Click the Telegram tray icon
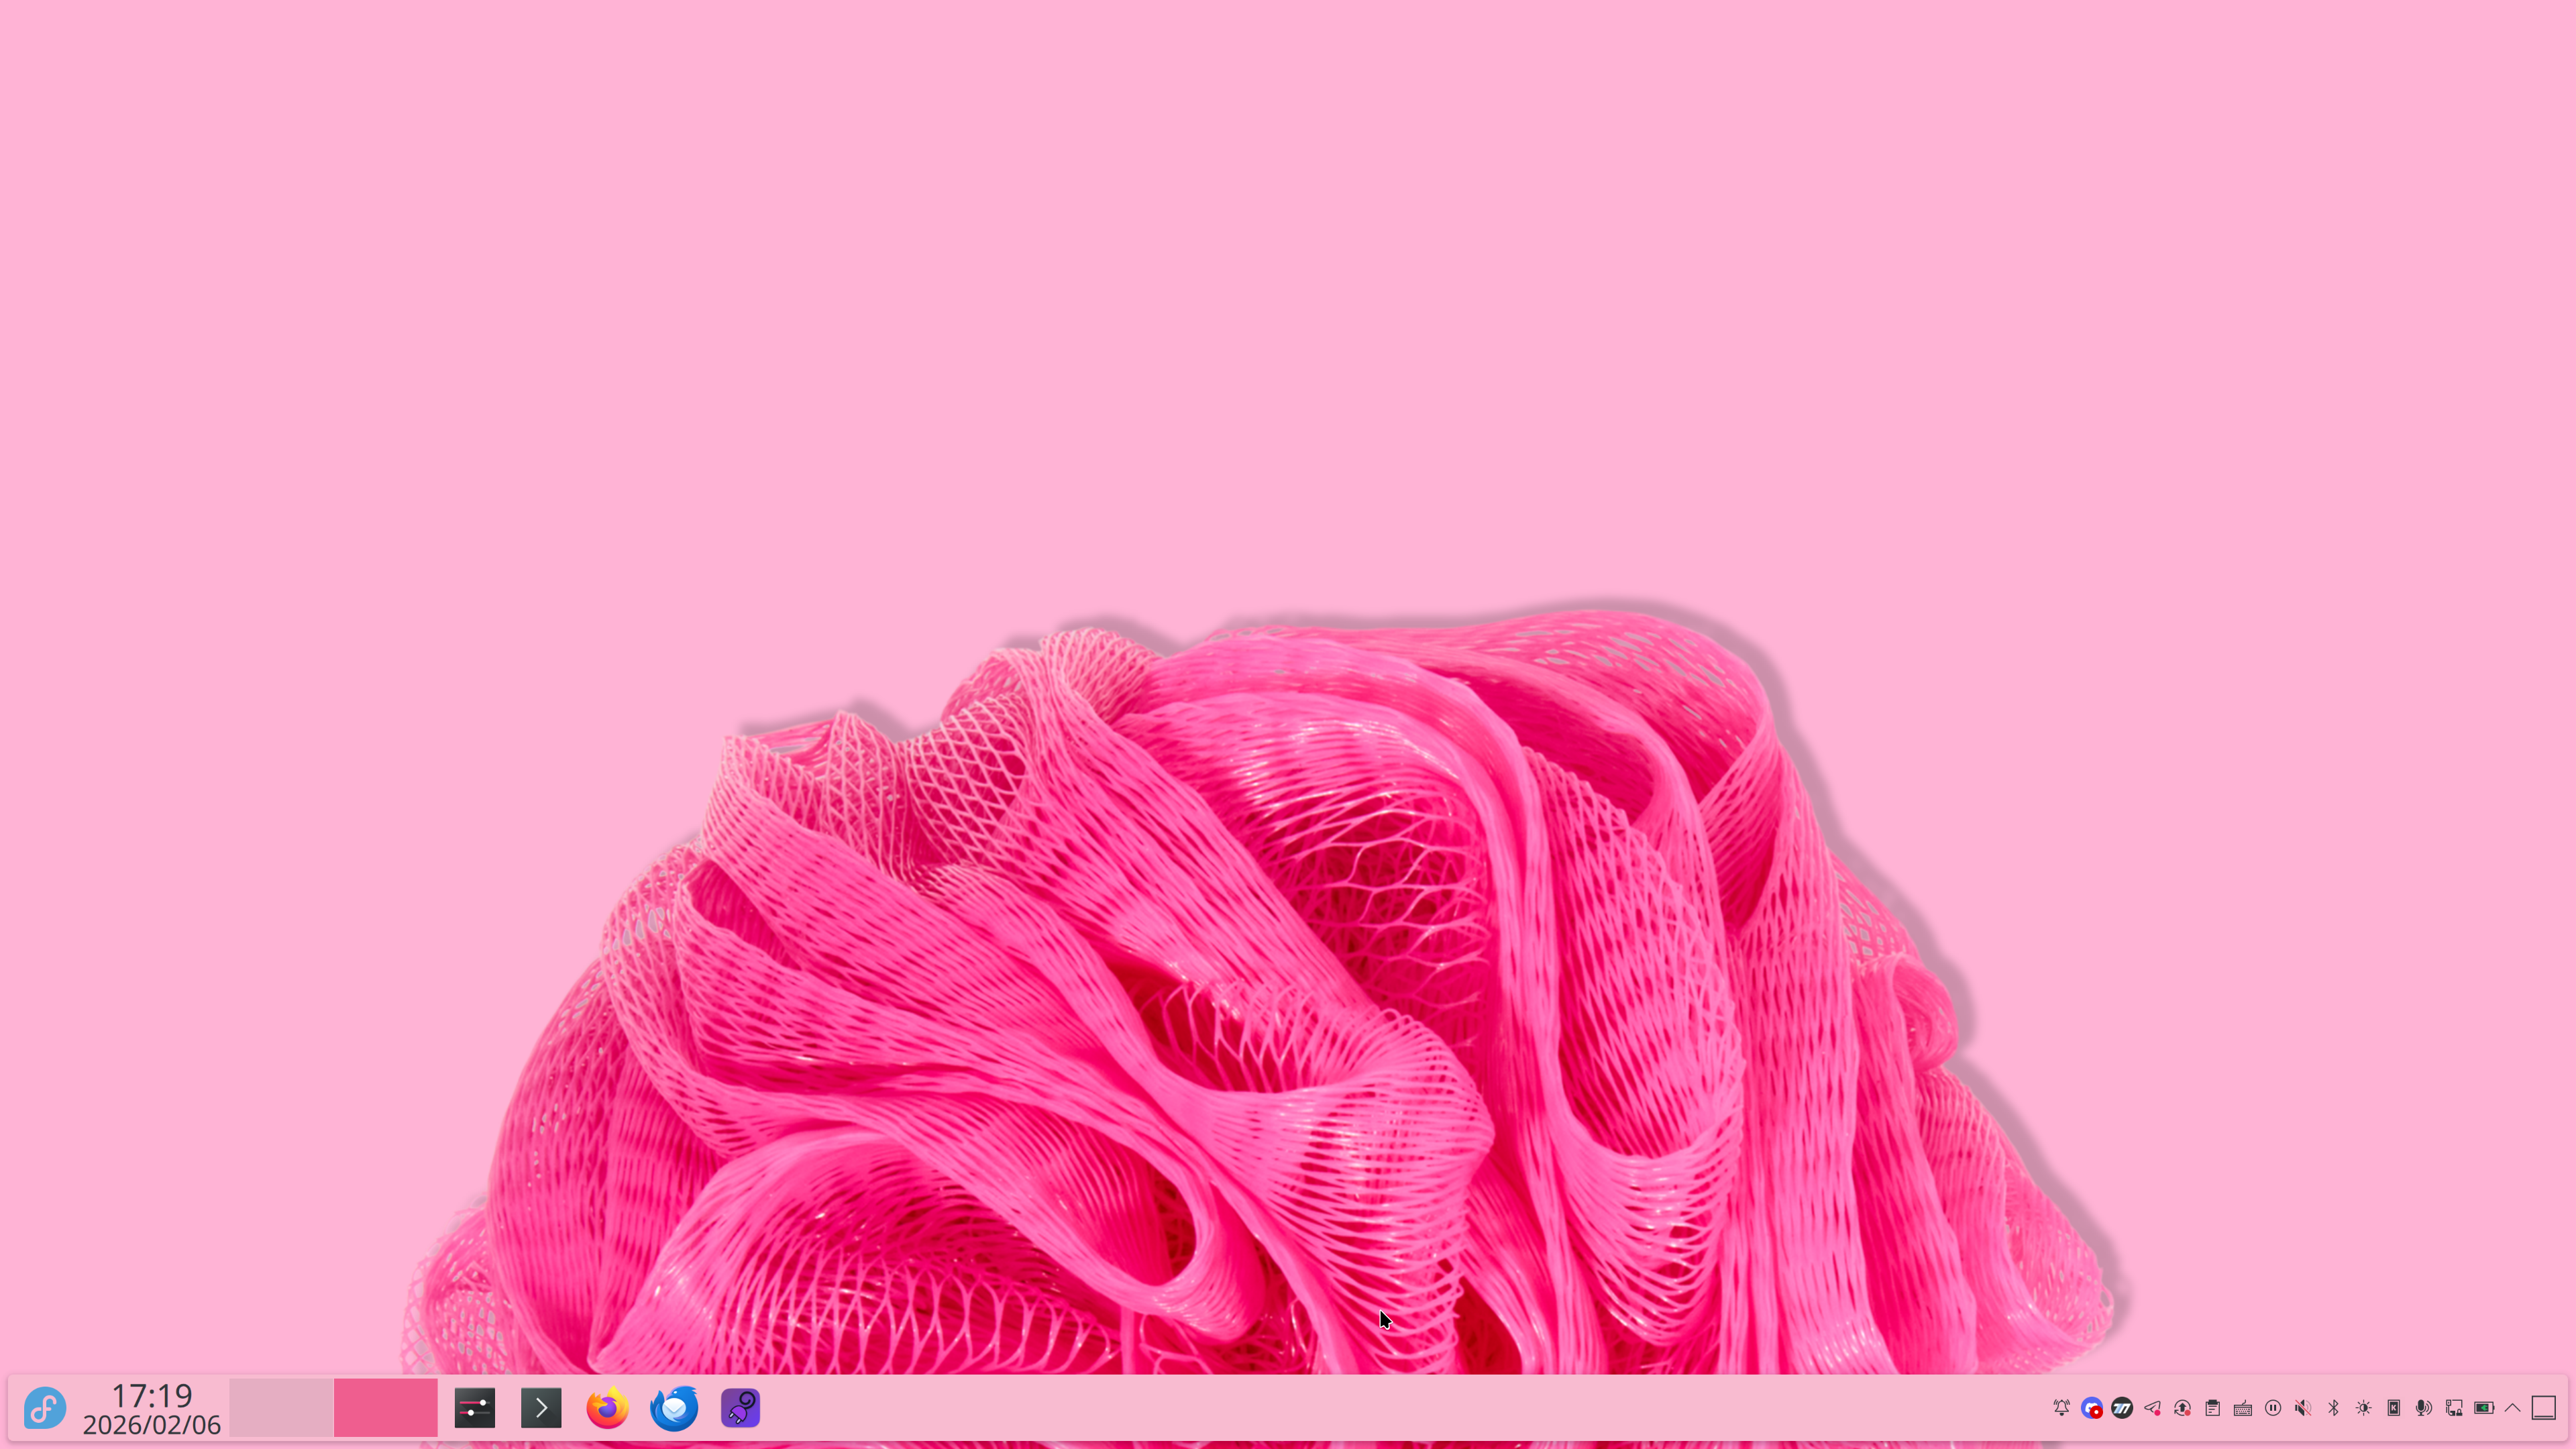The image size is (2576, 1449). coord(2152,1408)
